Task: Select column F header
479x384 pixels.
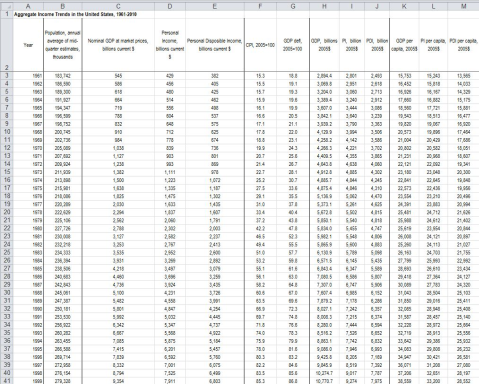Action: pyautogui.click(x=260, y=7)
